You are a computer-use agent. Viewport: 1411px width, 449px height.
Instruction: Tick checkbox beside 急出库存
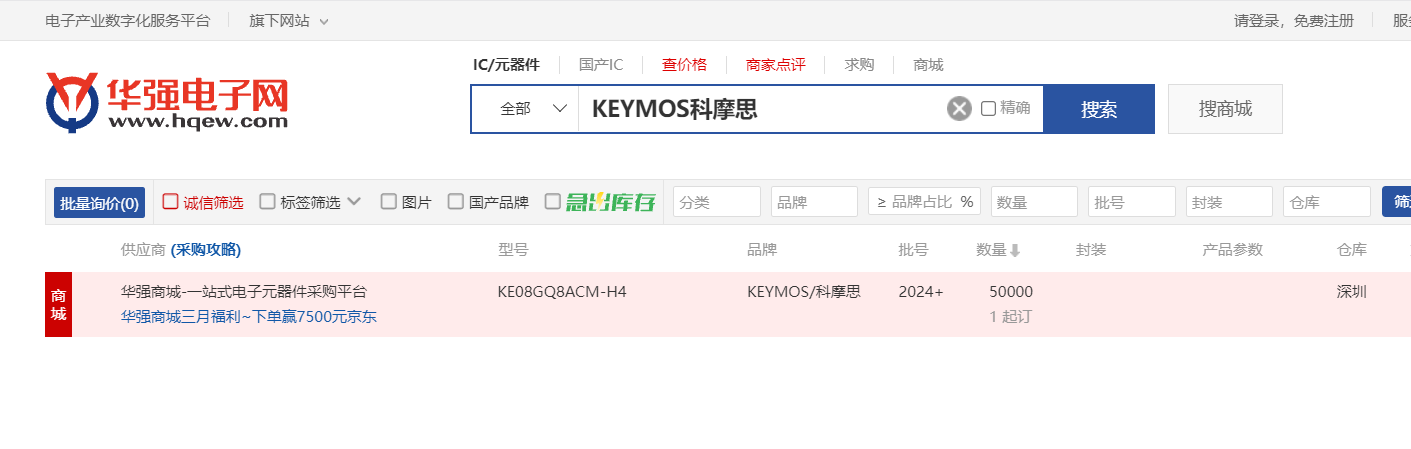(x=552, y=201)
